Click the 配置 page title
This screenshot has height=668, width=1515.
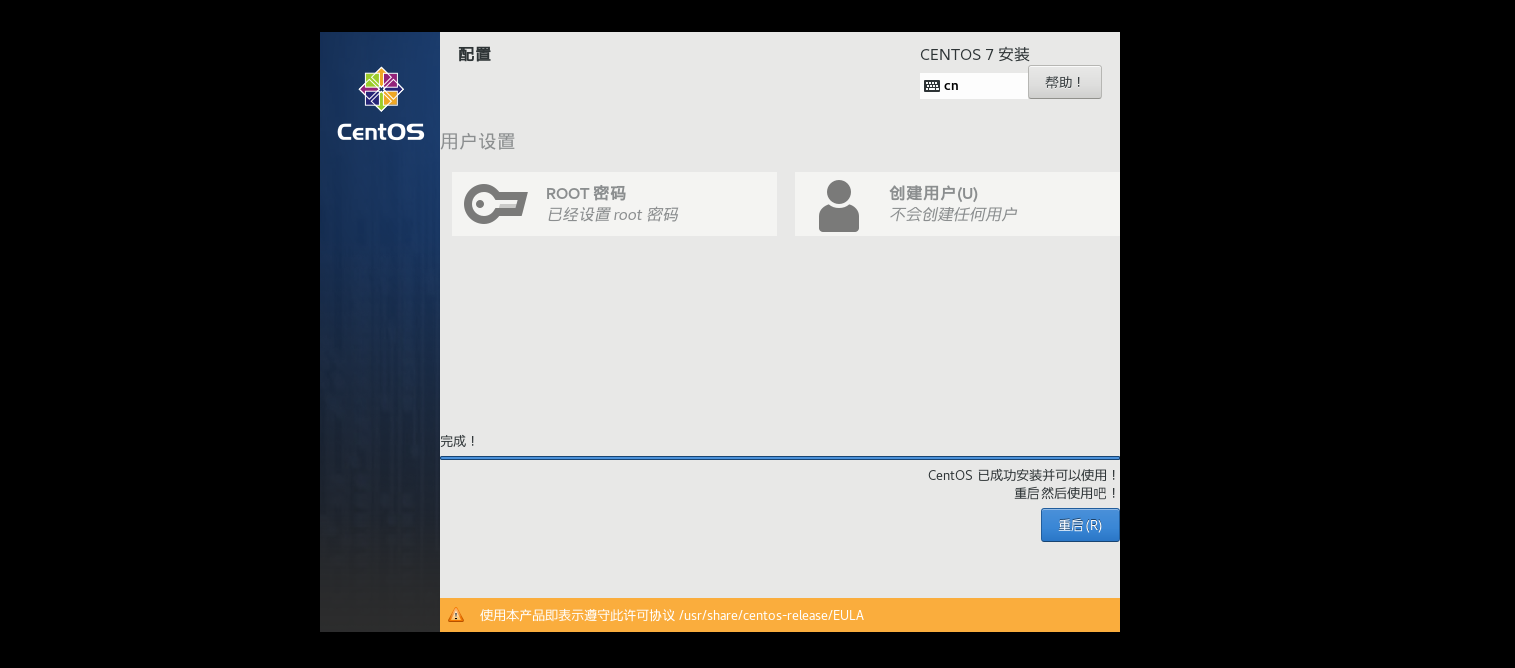click(475, 54)
